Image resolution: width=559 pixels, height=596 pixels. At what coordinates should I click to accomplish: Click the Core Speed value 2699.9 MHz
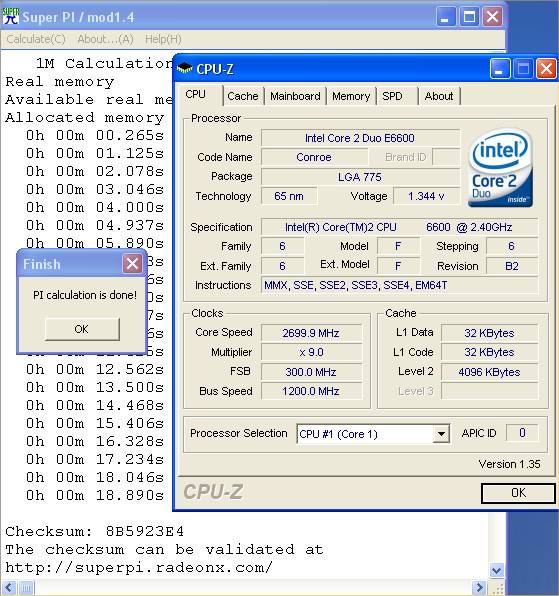311,333
